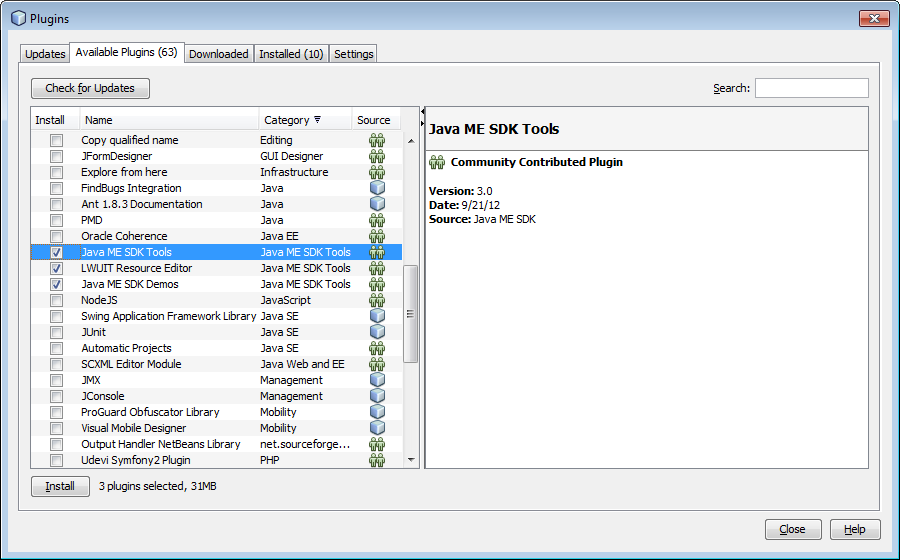Check the JUnit install checkbox

point(56,332)
